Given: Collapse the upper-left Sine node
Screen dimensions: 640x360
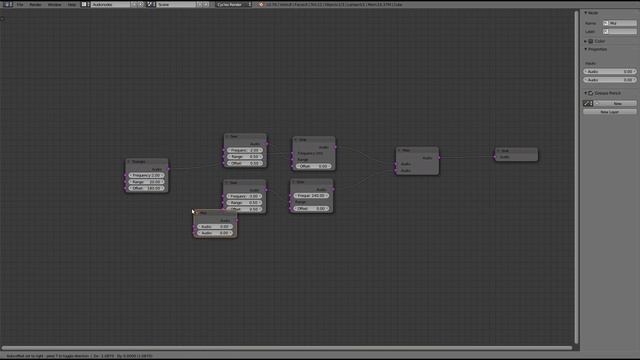Looking at the screenshot, I should tap(227, 136).
